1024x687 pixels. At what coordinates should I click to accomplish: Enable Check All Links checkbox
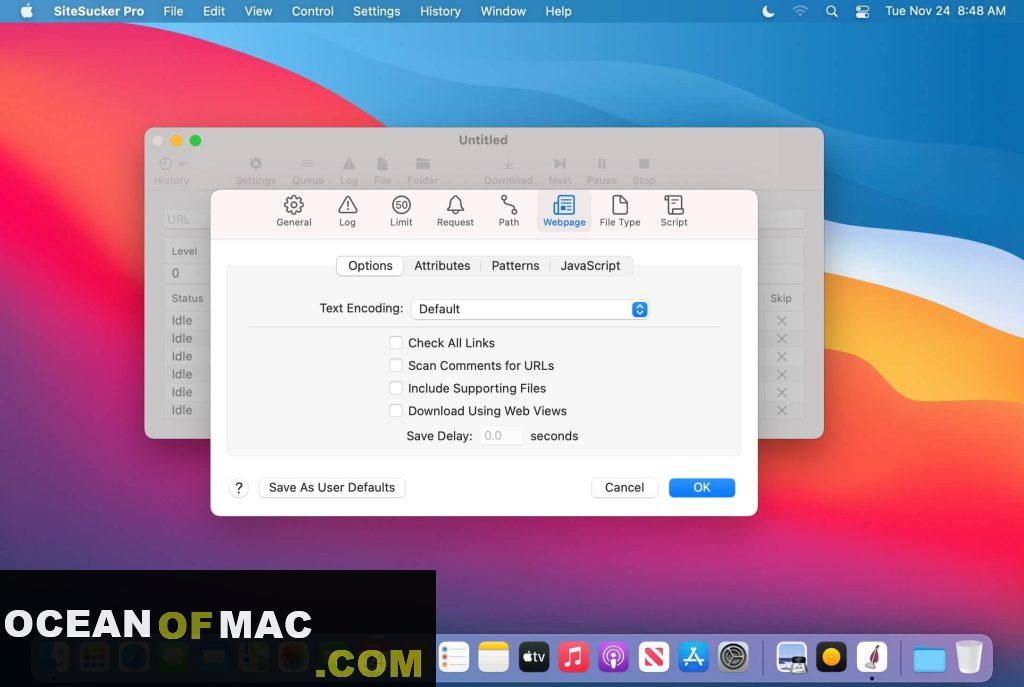(396, 342)
